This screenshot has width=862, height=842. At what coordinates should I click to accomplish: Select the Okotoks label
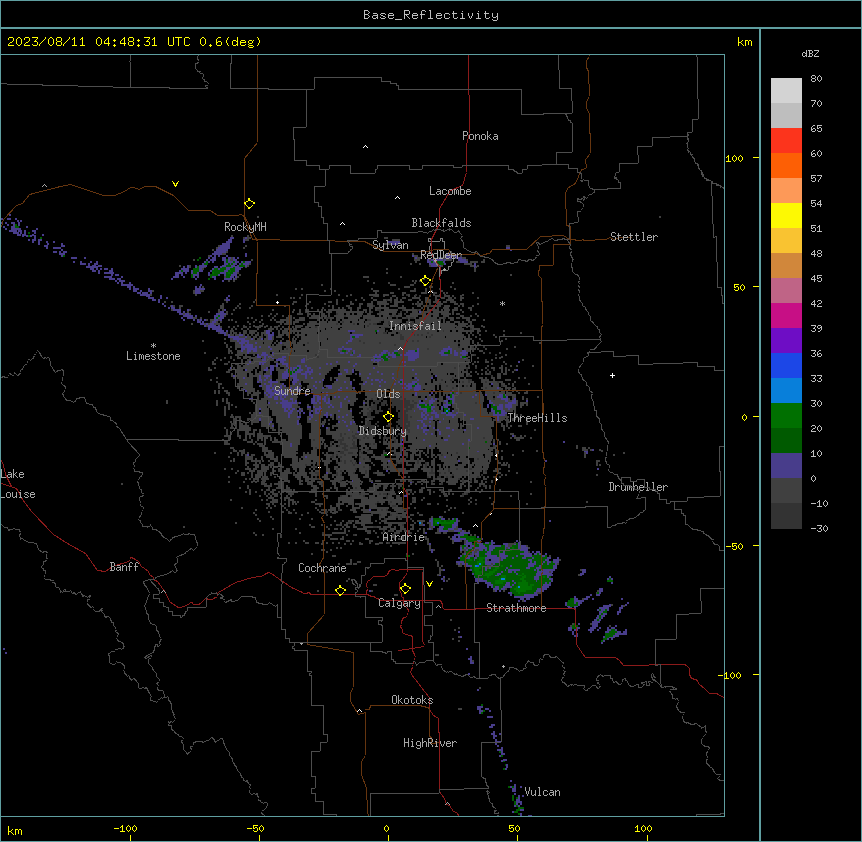(x=412, y=700)
